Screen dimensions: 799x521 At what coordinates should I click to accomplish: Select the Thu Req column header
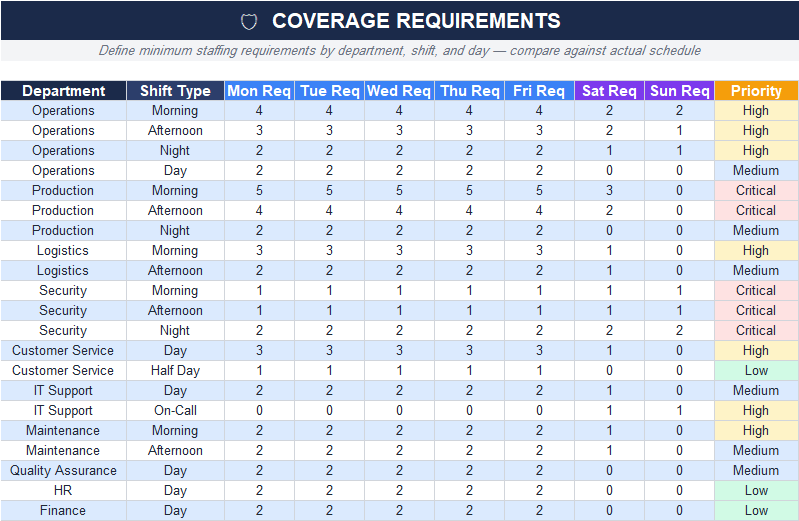(469, 90)
